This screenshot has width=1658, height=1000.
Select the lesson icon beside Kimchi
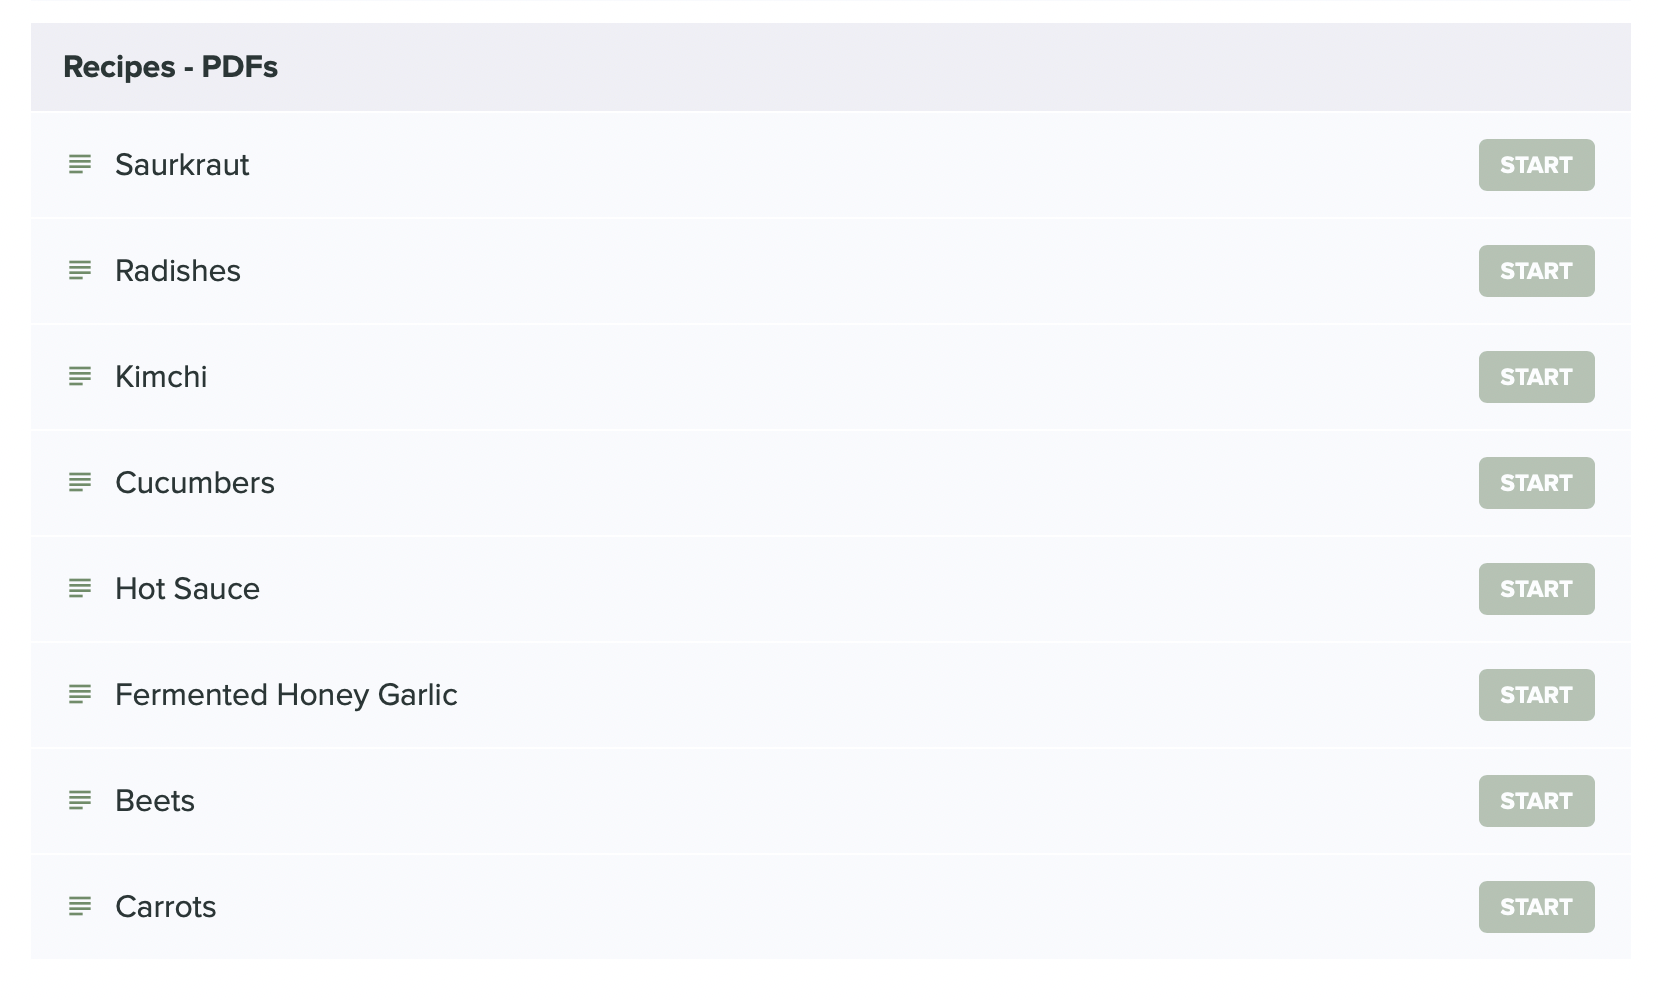click(80, 376)
